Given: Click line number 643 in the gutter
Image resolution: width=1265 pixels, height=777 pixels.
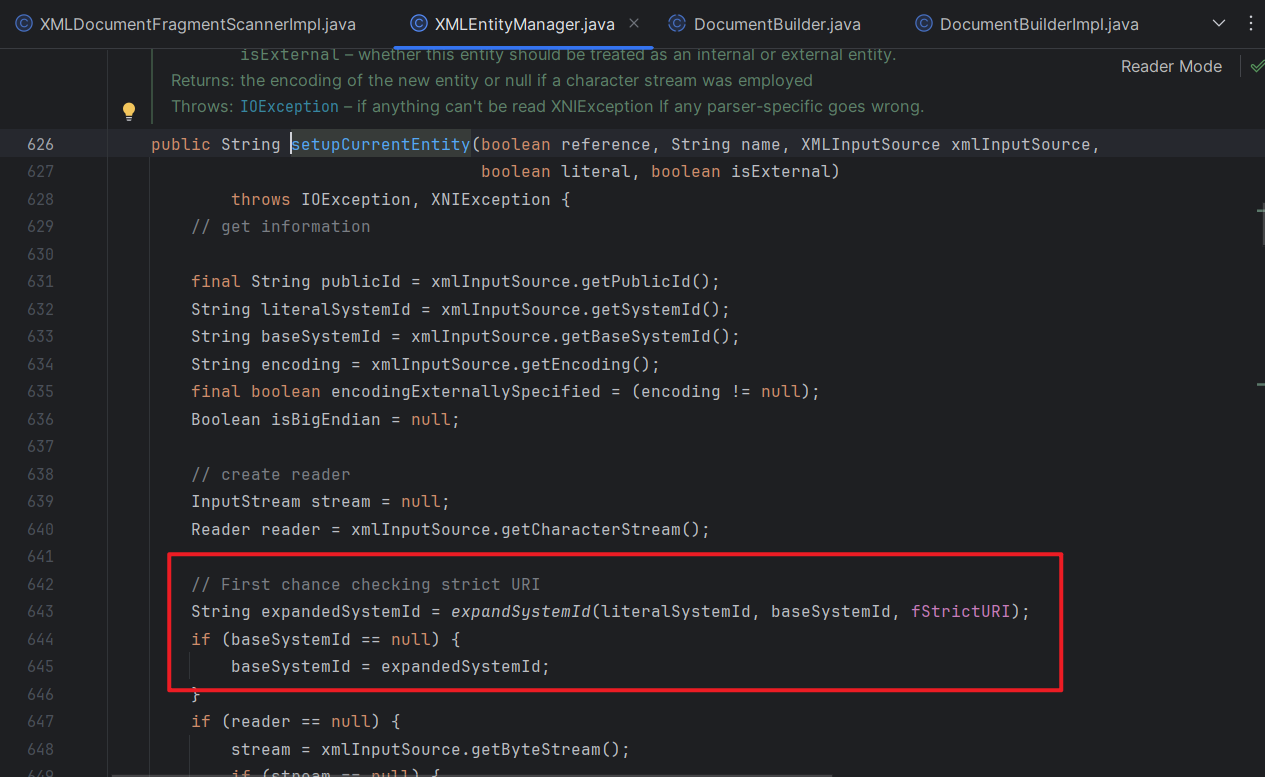Looking at the screenshot, I should click(40, 610).
